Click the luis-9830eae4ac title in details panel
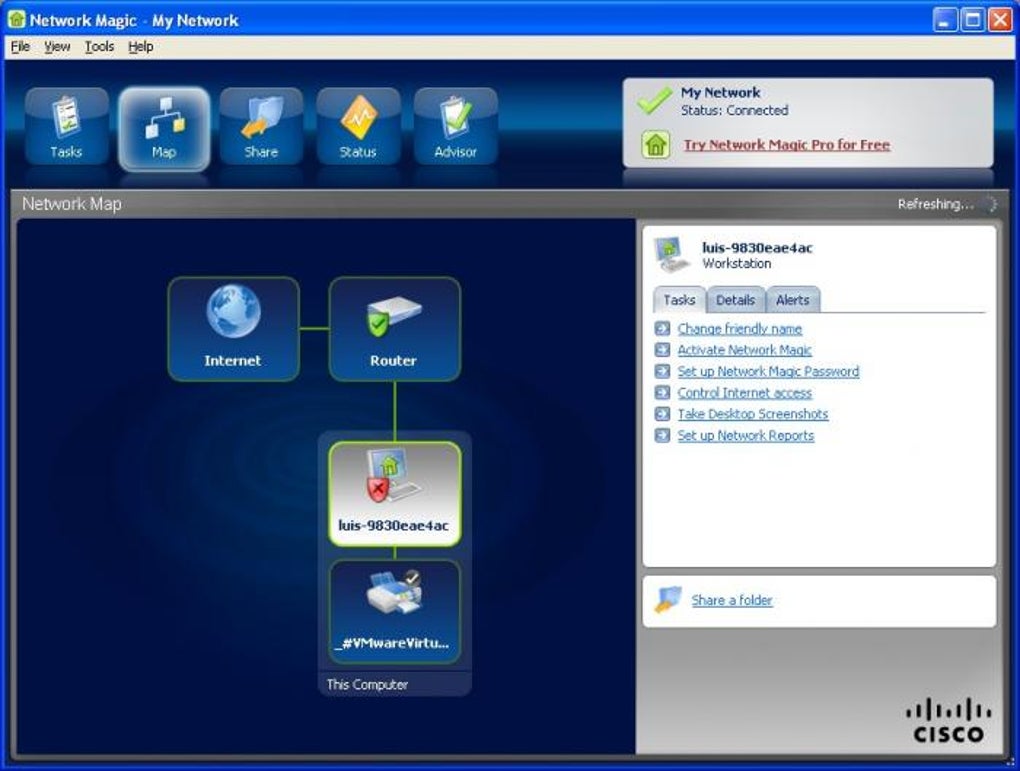Image resolution: width=1020 pixels, height=771 pixels. tap(757, 247)
